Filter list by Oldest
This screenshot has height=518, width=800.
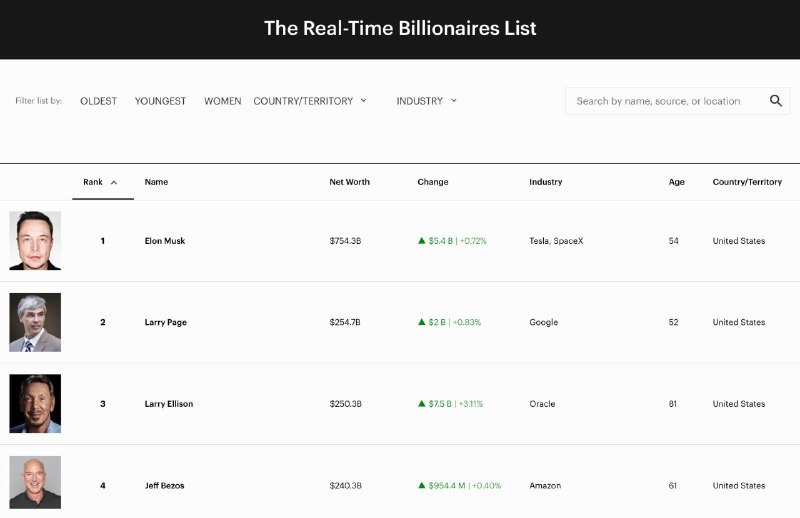[x=98, y=101]
